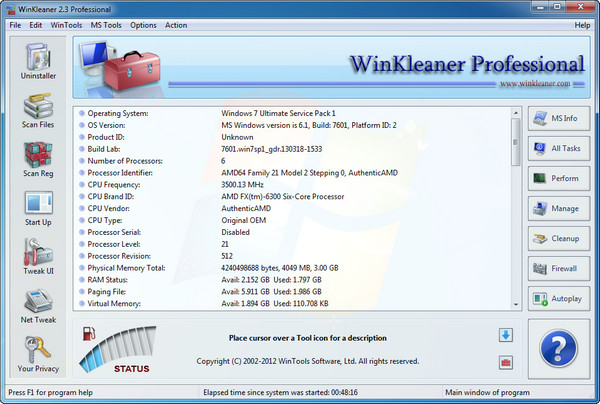Select the Product ID row

pyautogui.click(x=293, y=137)
